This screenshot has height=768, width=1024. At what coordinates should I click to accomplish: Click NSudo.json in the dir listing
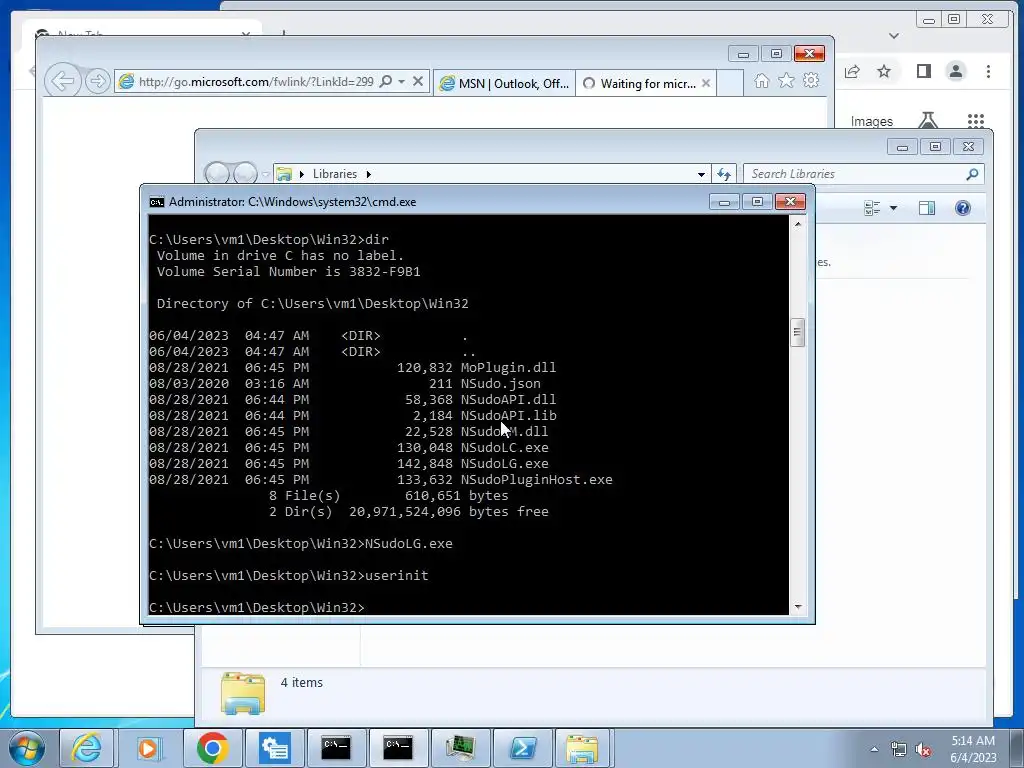(x=501, y=384)
